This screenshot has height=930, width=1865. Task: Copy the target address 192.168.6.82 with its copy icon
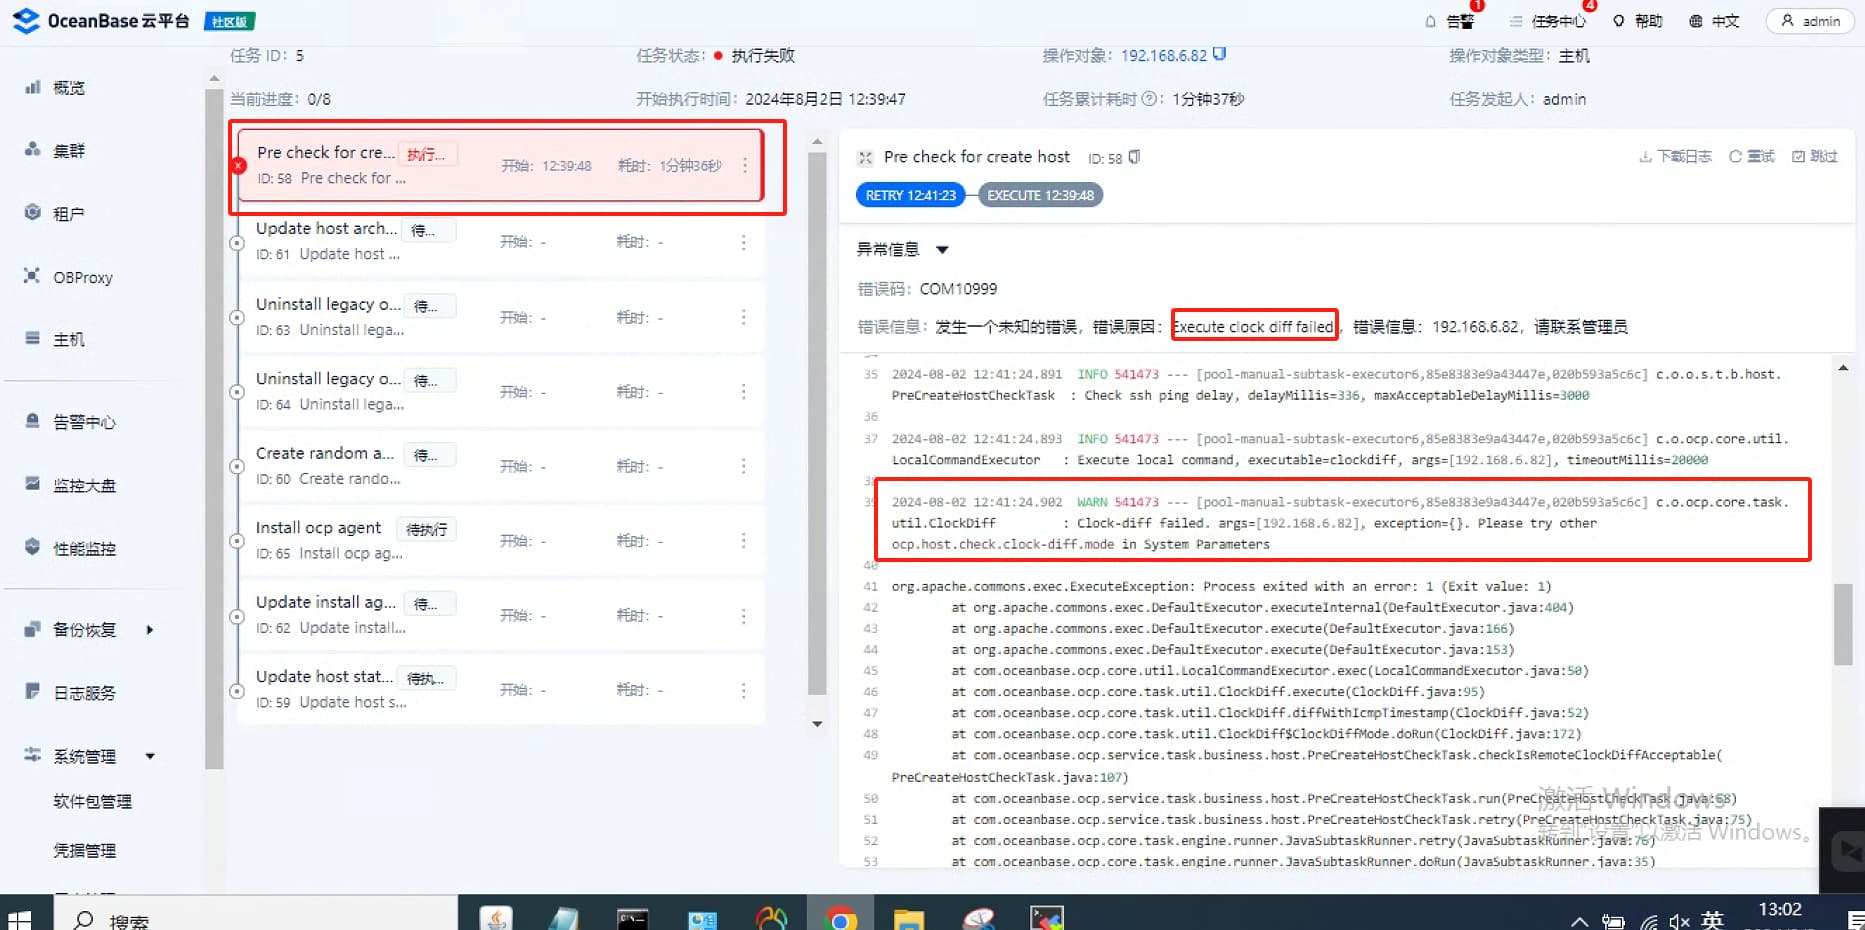pos(1219,54)
